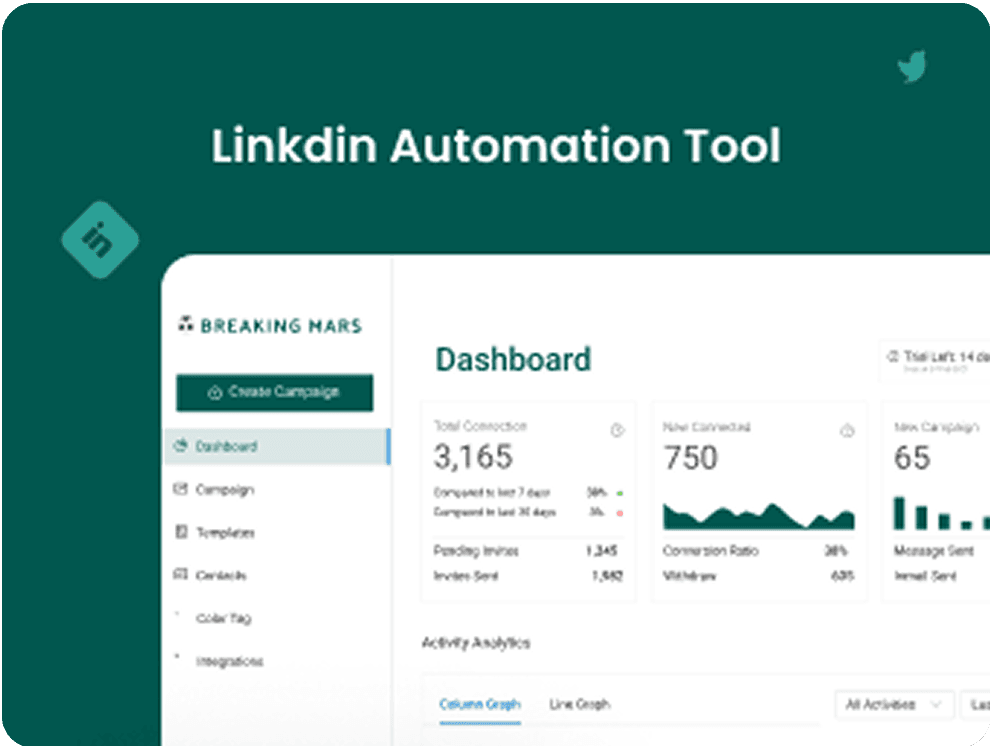
Task: Click the tilted LinkedIn badge icon
Action: point(100,238)
